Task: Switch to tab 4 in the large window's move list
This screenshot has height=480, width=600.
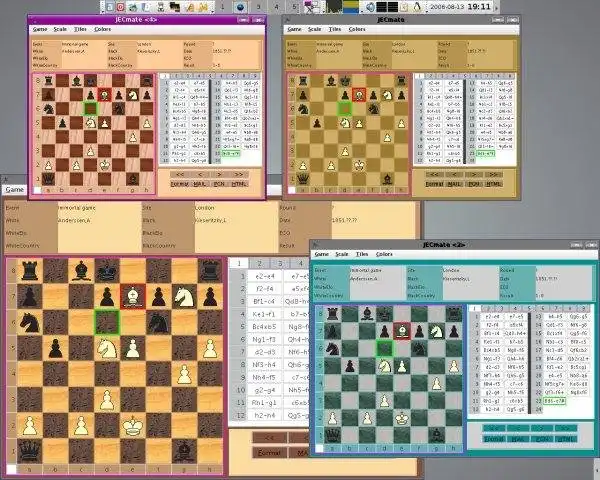Action: point(300,263)
